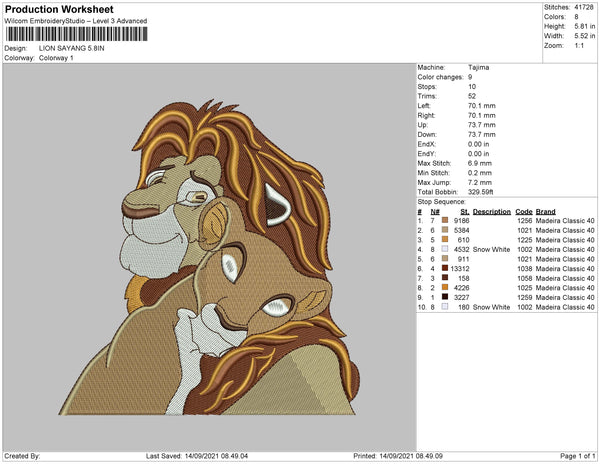Click stitch count '13312' in row 6

(x=460, y=269)
